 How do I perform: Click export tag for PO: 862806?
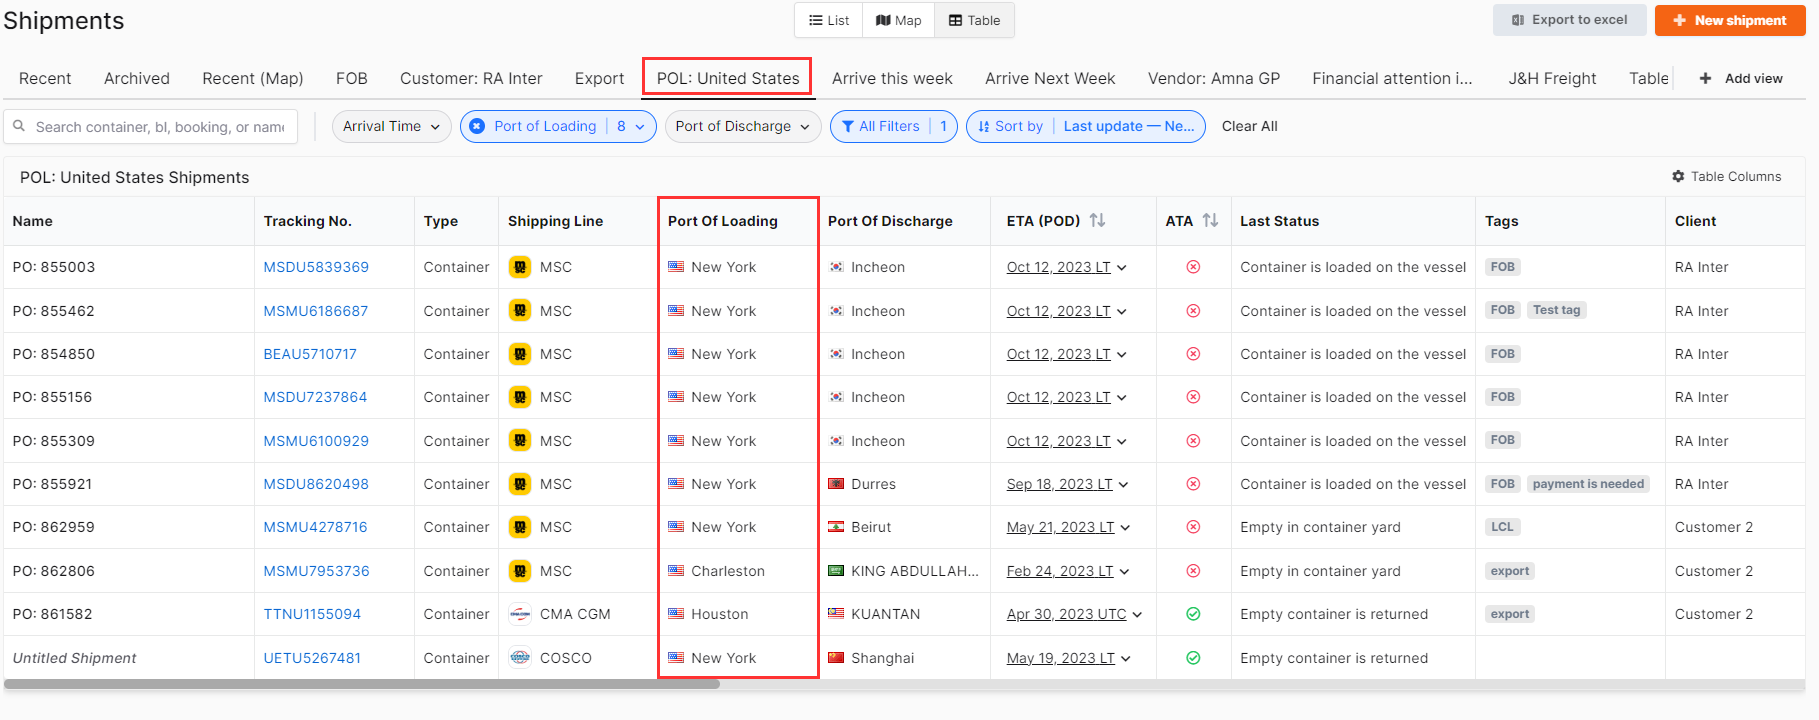pyautogui.click(x=1510, y=571)
